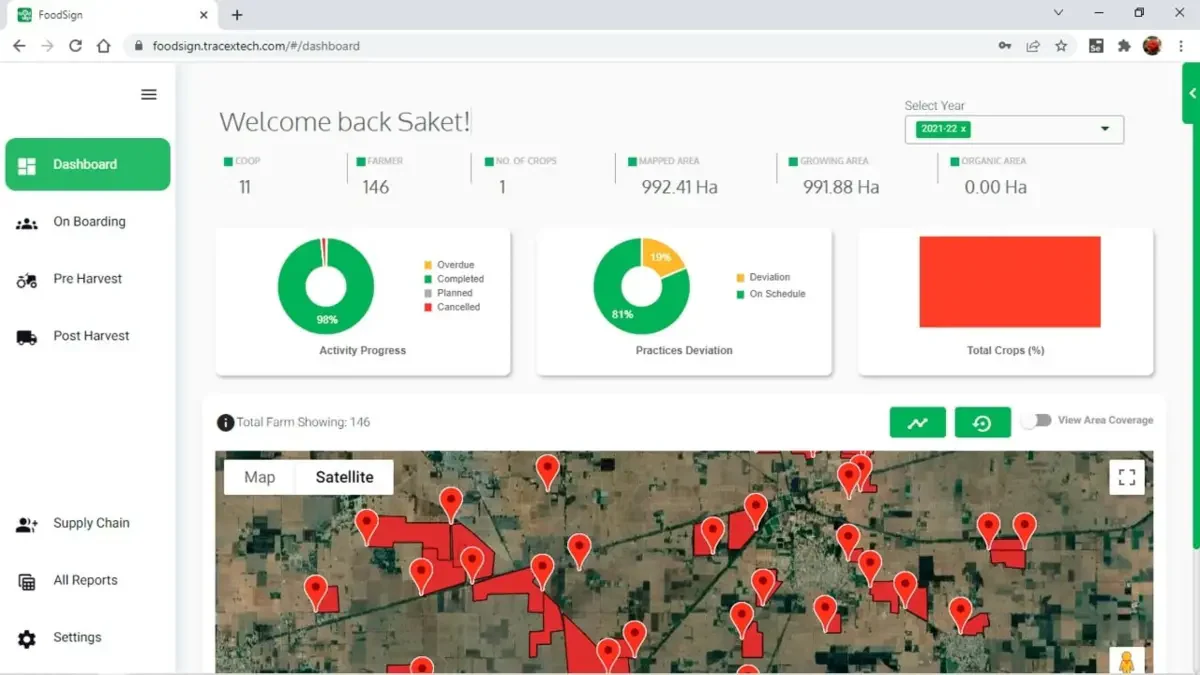Click the red Total Crops bar
Viewport: 1200px width, 675px height.
coord(1010,282)
